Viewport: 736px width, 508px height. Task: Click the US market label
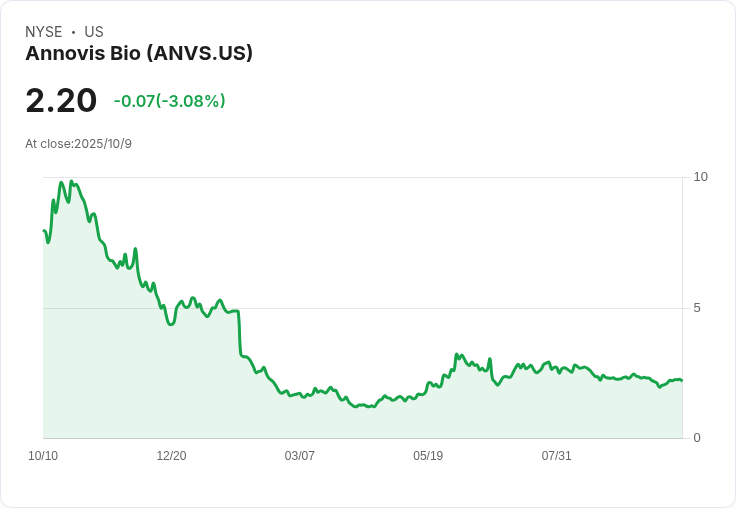pos(94,32)
